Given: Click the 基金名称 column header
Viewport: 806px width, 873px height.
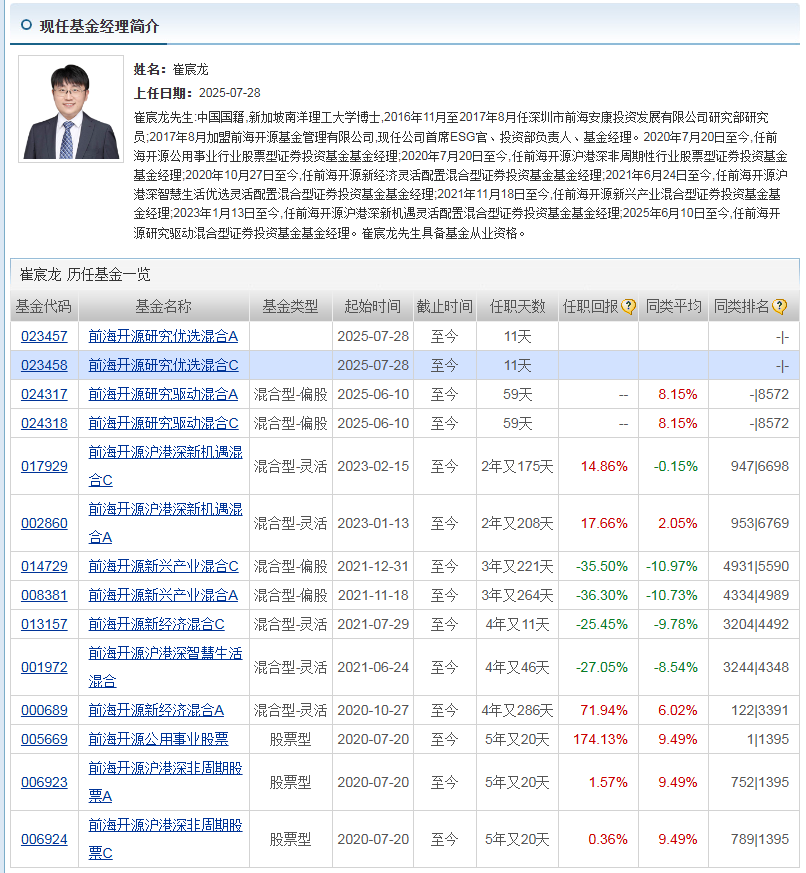Looking at the screenshot, I should [x=164, y=306].
